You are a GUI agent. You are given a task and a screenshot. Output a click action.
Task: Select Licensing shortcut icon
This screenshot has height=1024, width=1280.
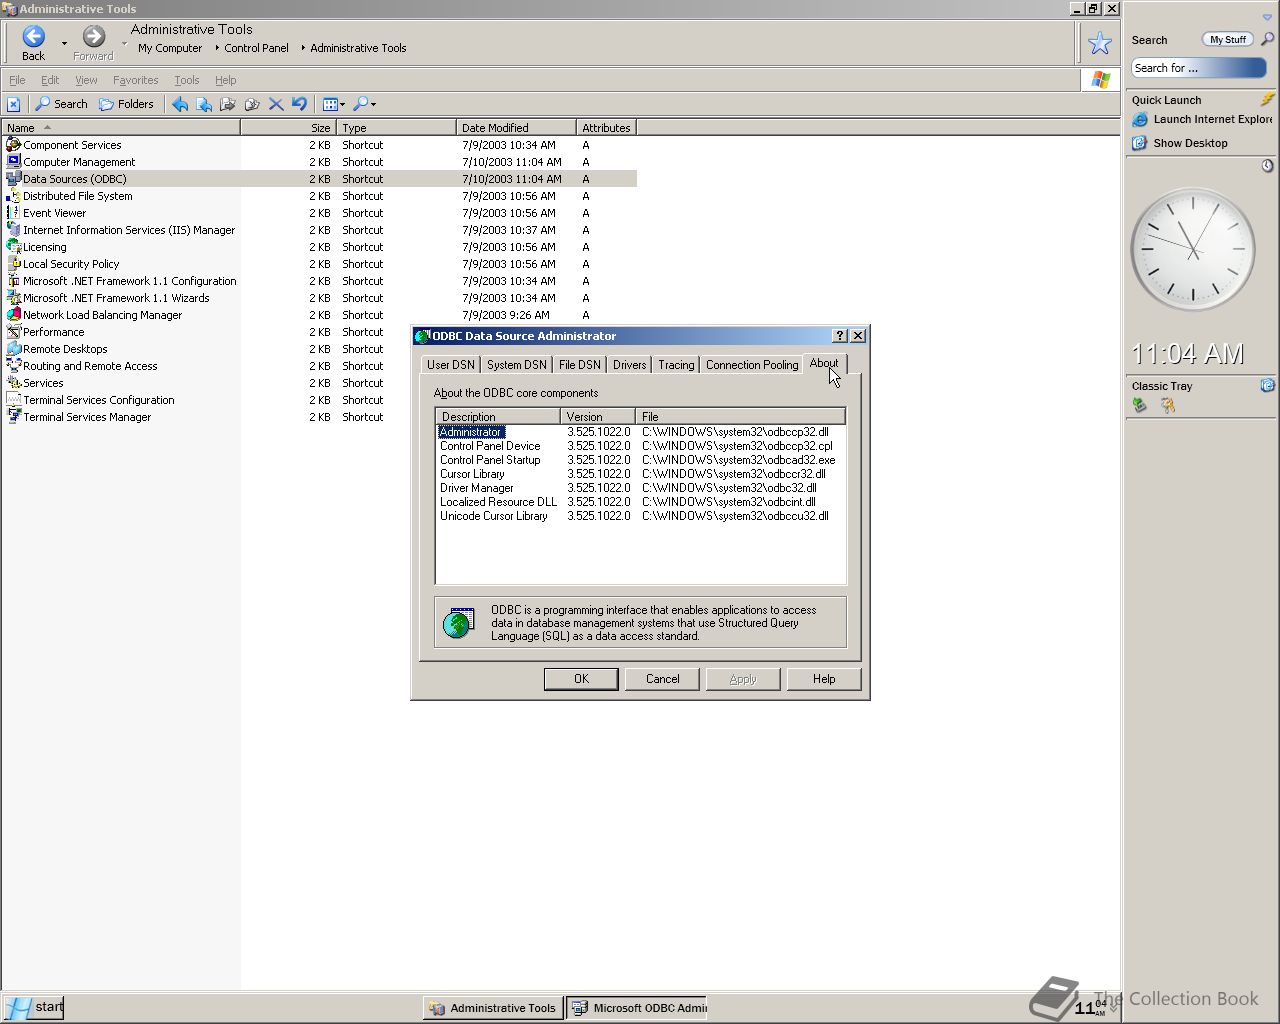click(x=14, y=247)
